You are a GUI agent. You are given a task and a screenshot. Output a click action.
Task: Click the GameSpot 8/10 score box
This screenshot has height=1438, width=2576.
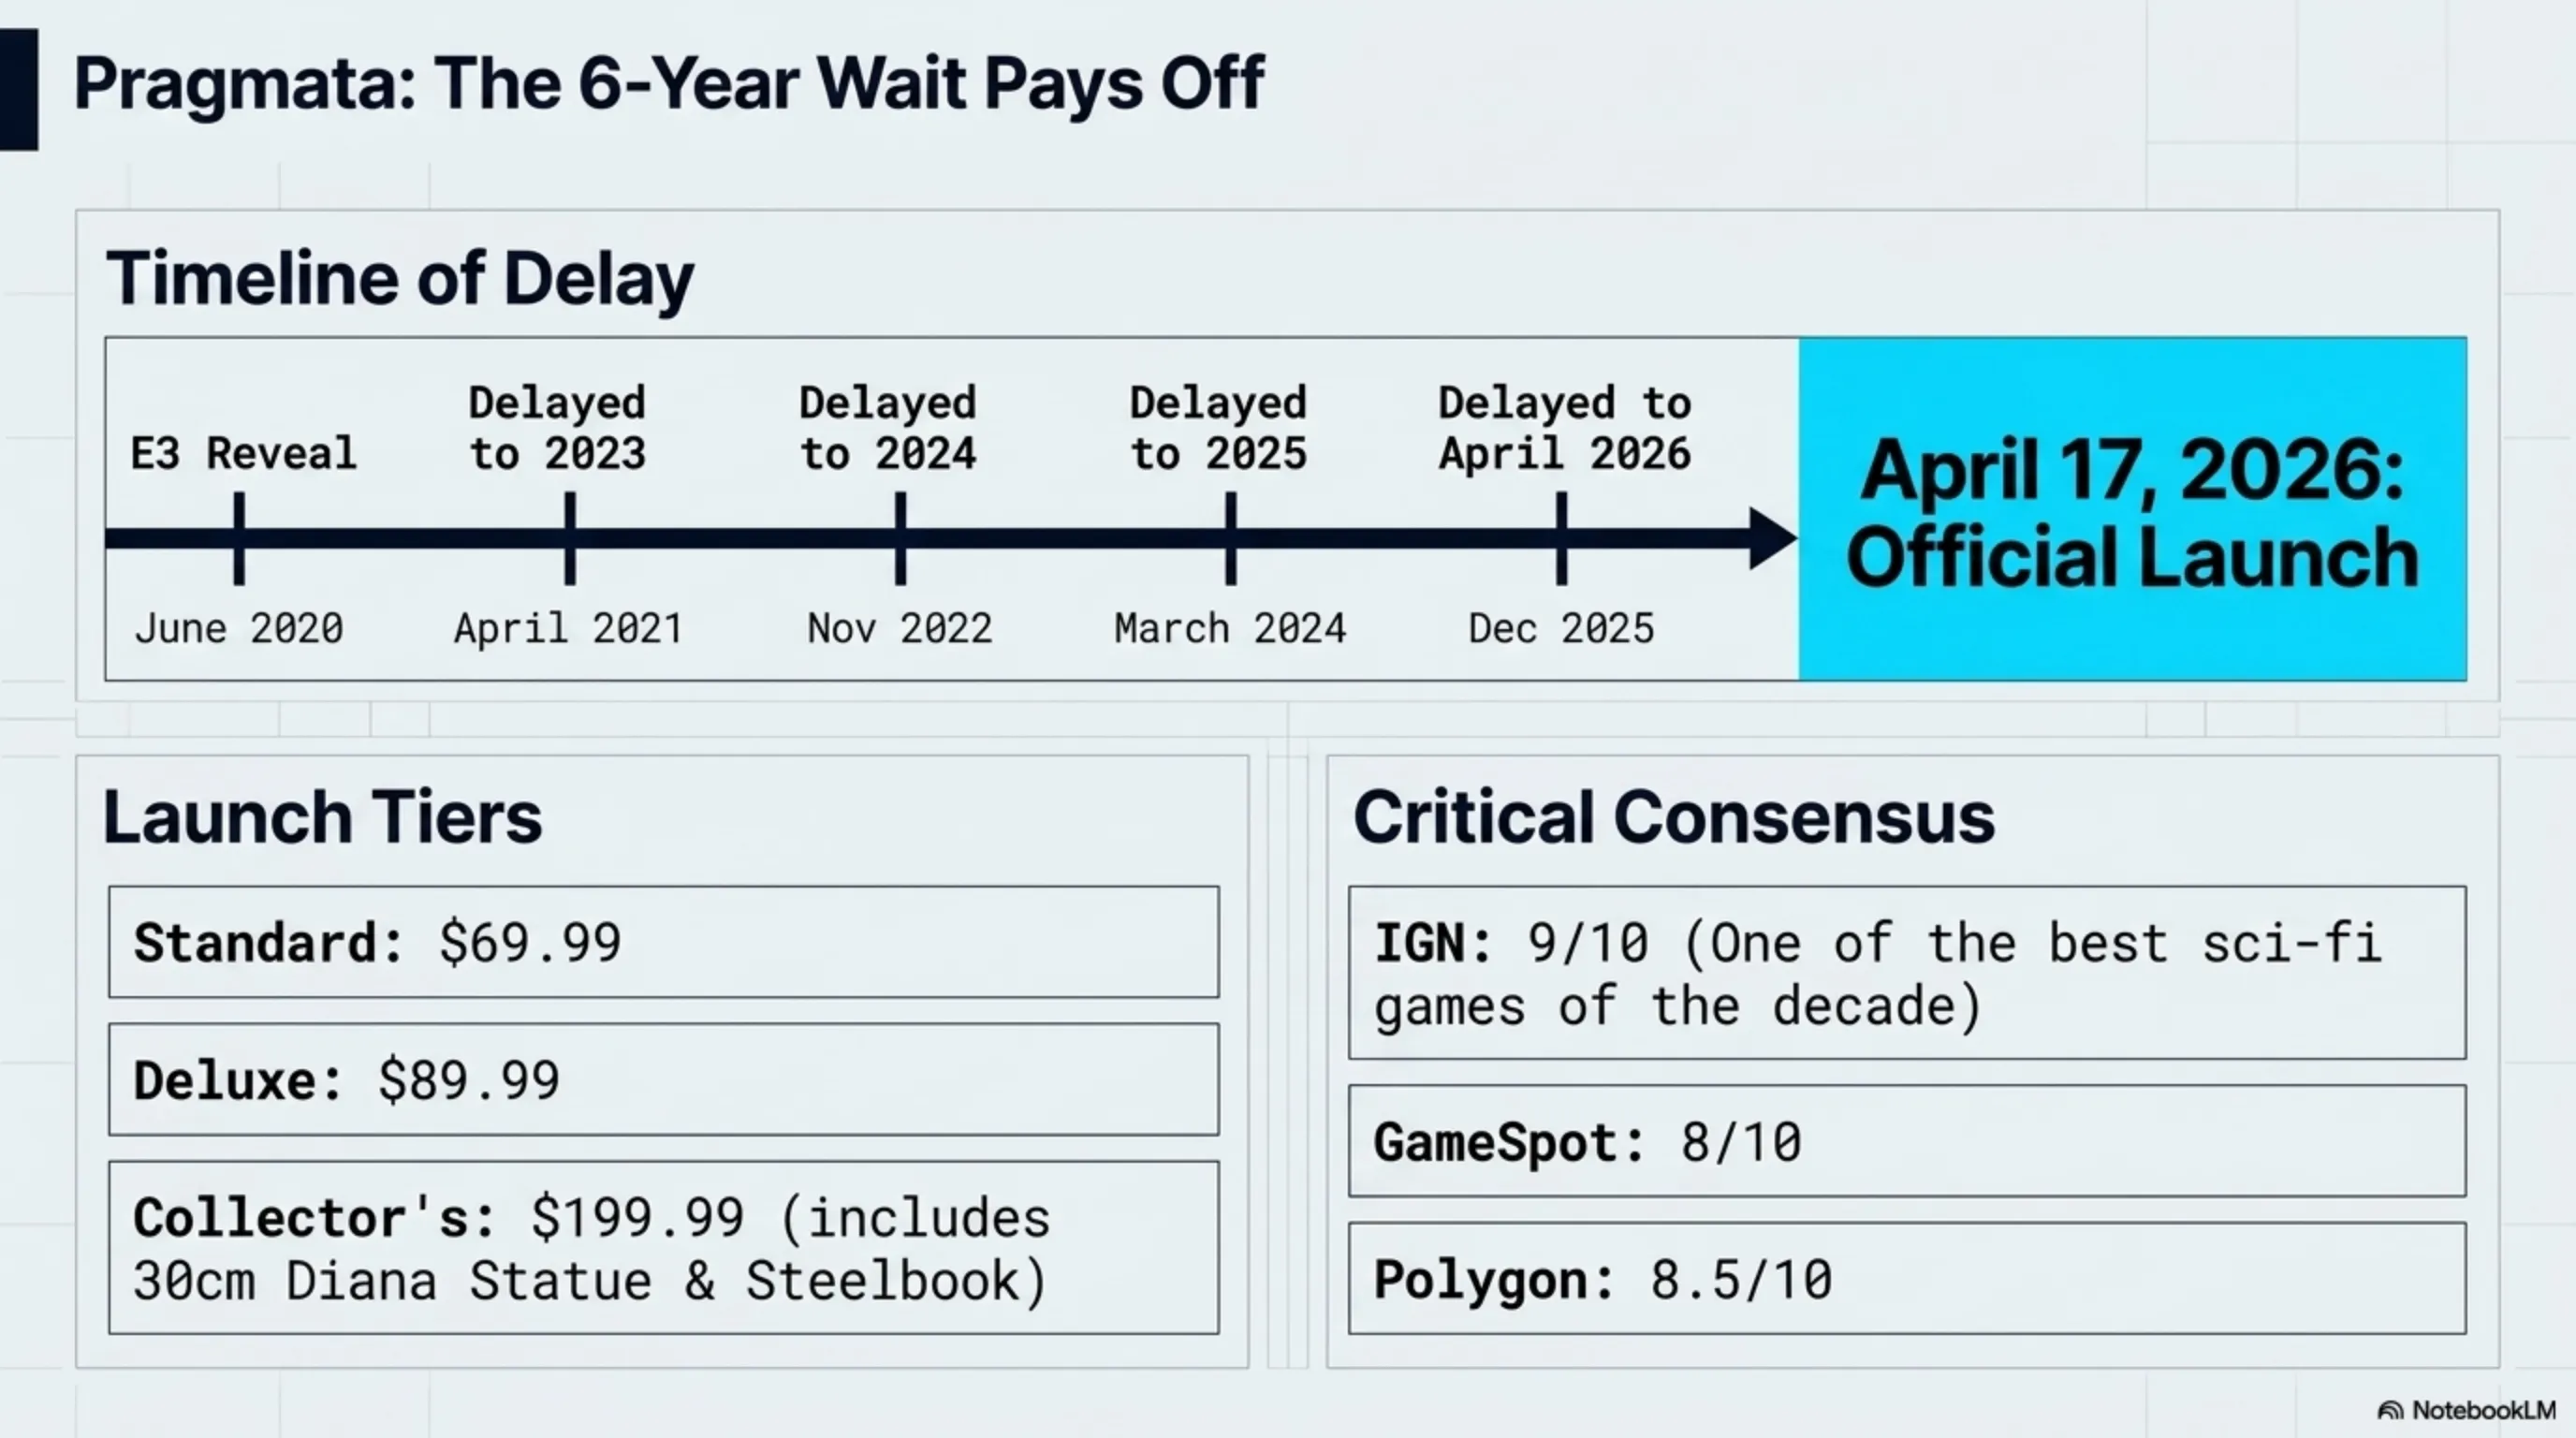(1906, 1141)
